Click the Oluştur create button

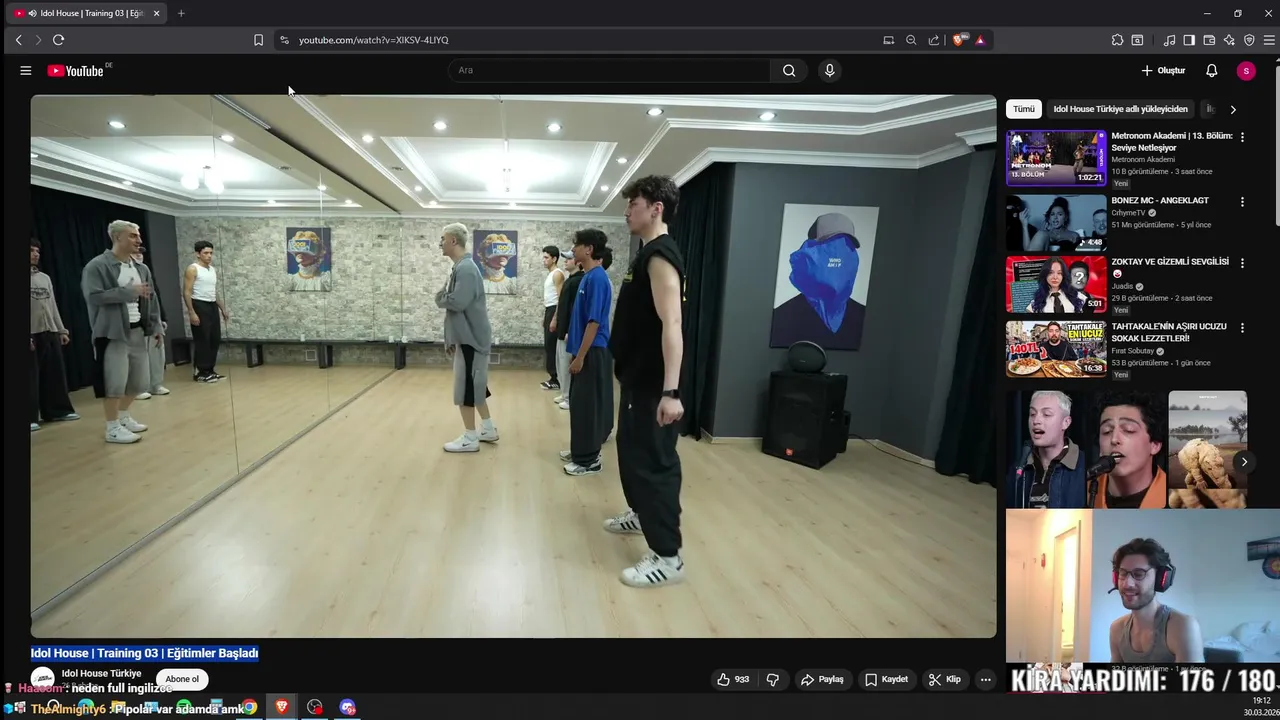pyautogui.click(x=1163, y=70)
